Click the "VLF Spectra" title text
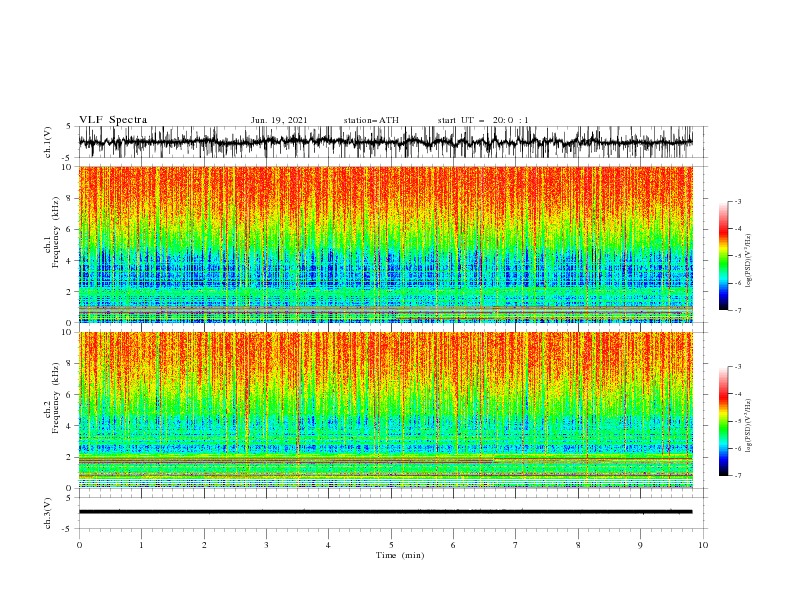Screen dimensions: 792x612 pos(113,120)
